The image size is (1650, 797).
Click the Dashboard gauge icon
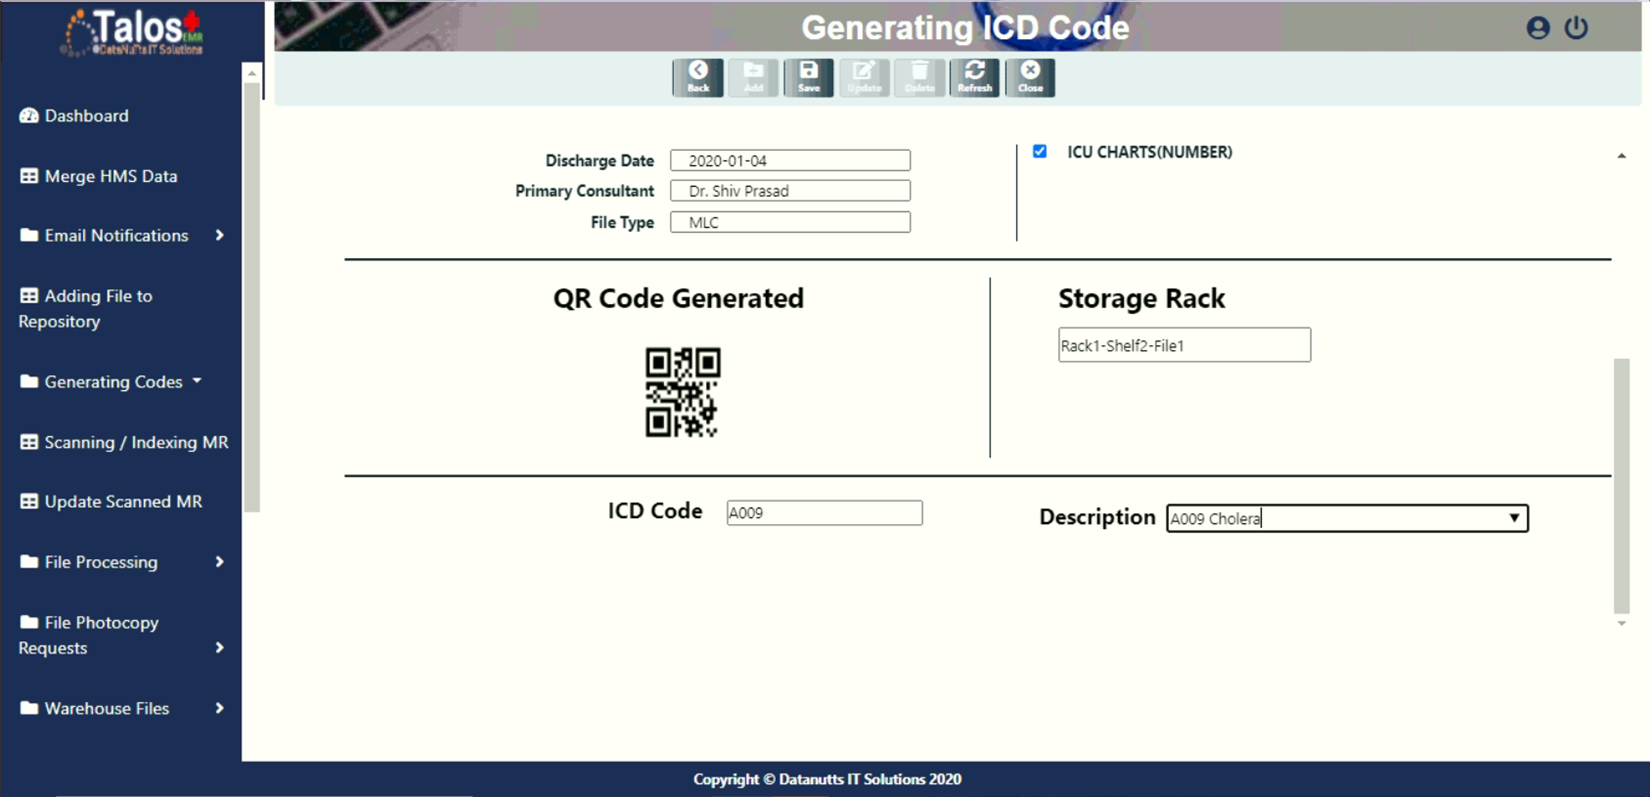(x=29, y=116)
